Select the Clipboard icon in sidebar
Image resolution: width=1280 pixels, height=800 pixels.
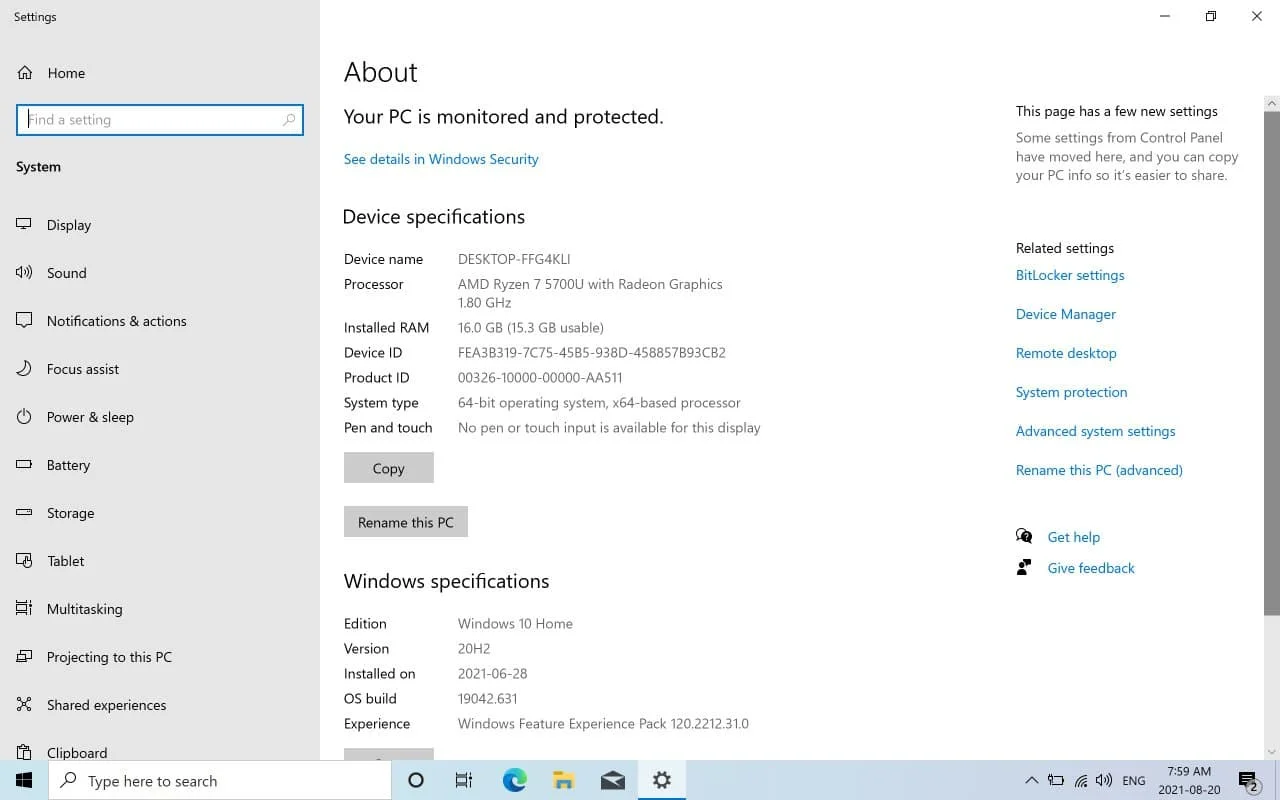point(25,752)
